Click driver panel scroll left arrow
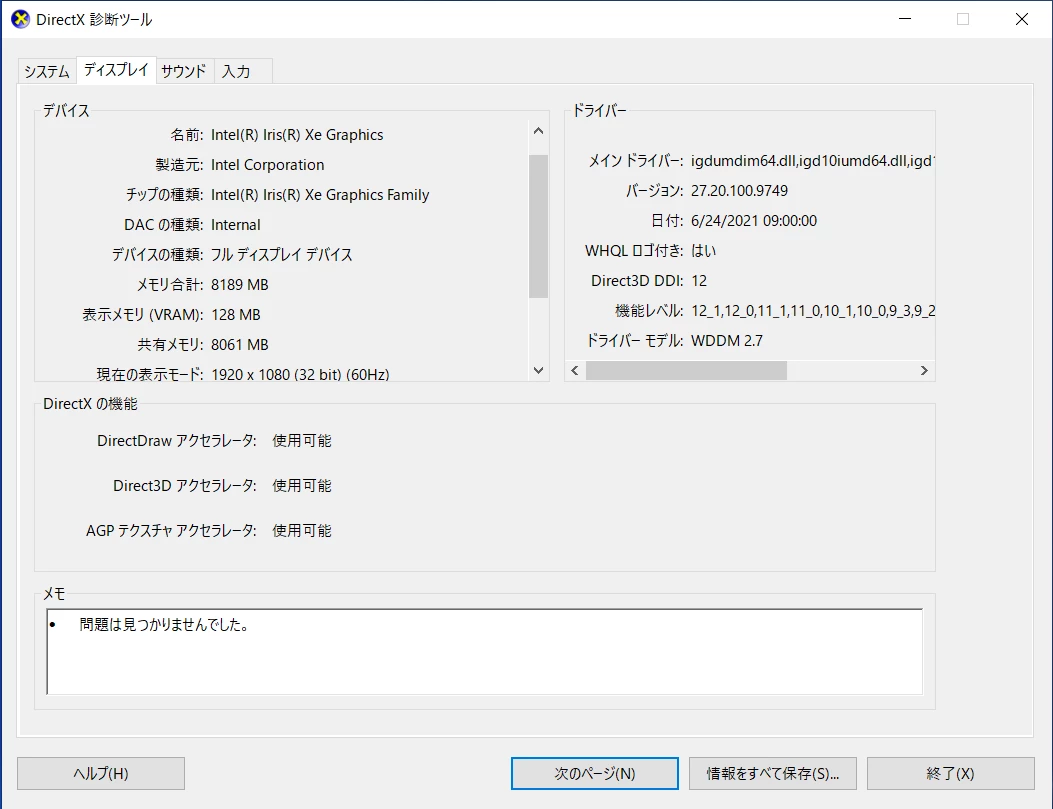 (575, 371)
